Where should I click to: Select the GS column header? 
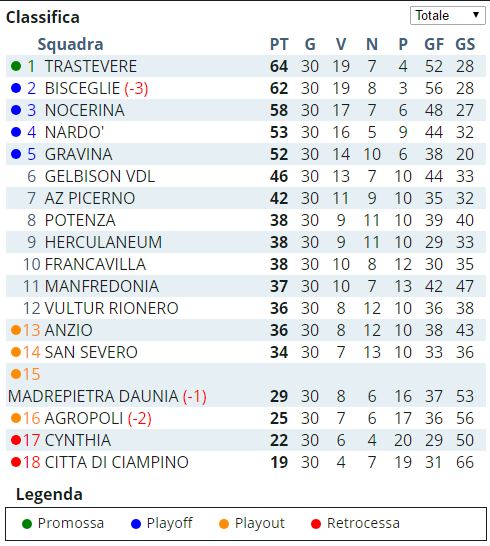[465, 44]
